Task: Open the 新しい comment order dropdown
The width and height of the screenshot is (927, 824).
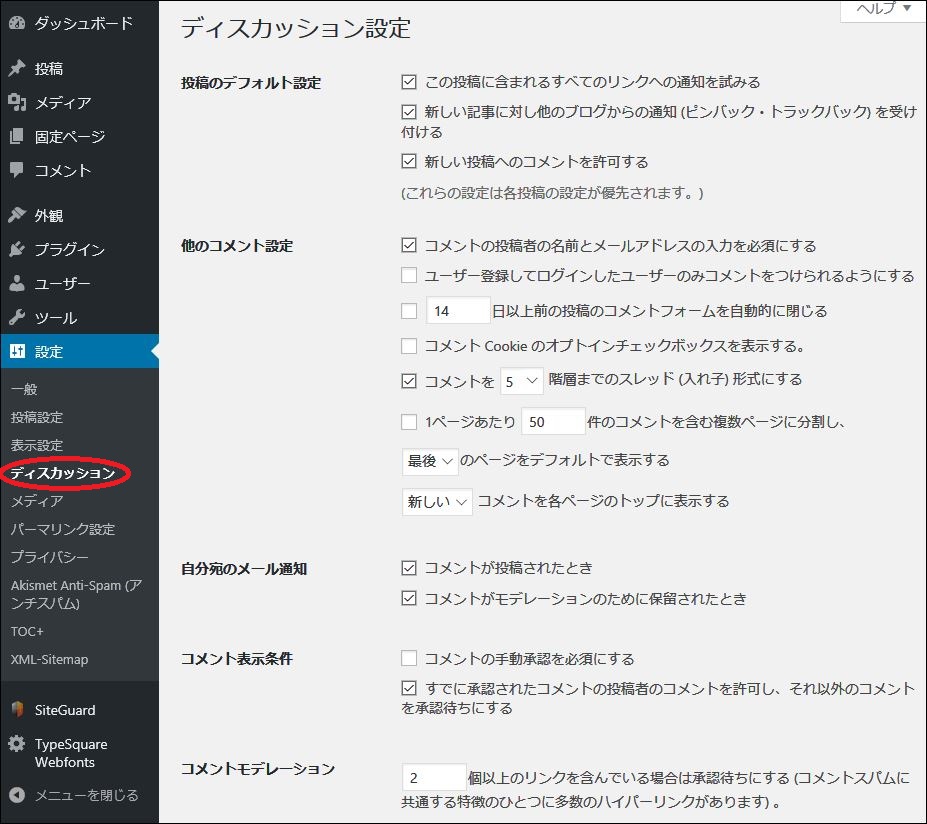Action: point(437,502)
